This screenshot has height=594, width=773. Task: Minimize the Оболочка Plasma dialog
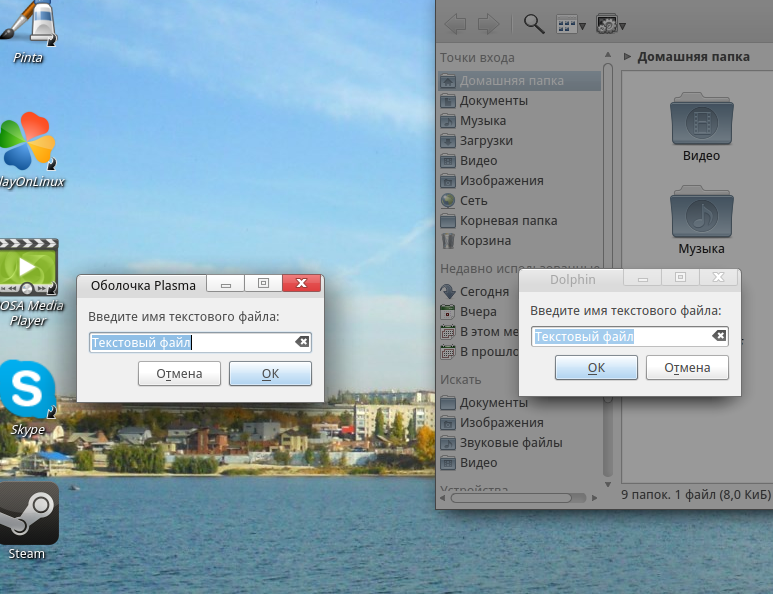226,283
